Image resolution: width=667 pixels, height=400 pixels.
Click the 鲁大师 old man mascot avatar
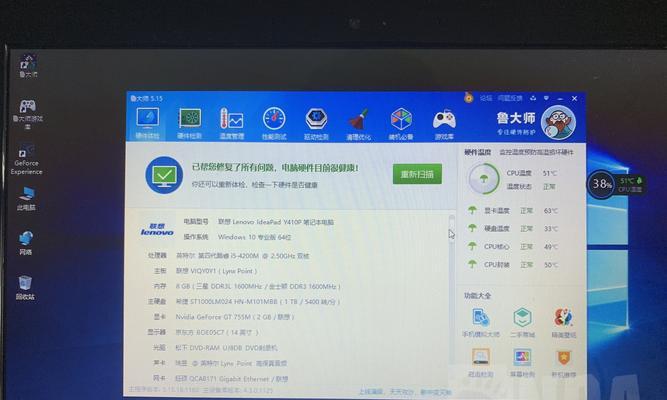coord(558,122)
